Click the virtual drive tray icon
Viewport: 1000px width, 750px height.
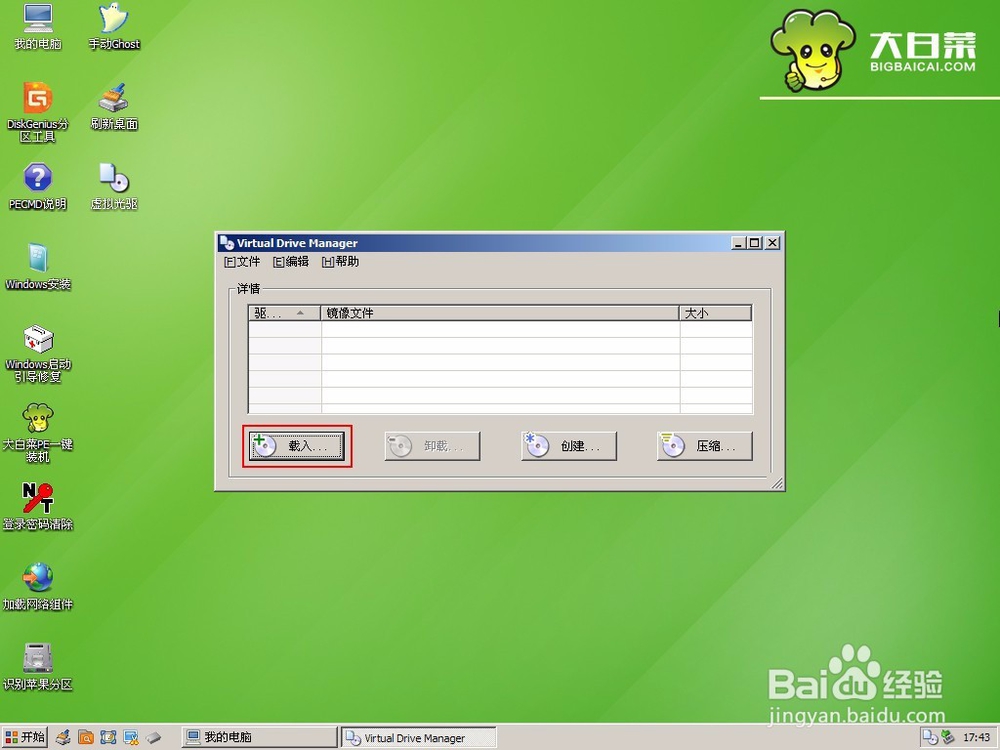pyautogui.click(x=930, y=738)
